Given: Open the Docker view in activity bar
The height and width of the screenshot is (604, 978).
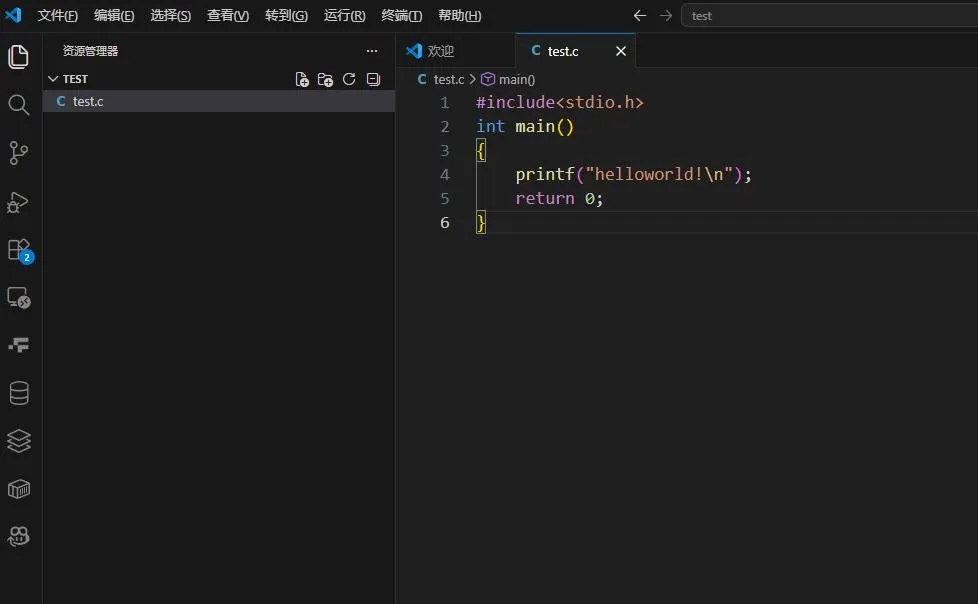Looking at the screenshot, I should tap(19, 344).
